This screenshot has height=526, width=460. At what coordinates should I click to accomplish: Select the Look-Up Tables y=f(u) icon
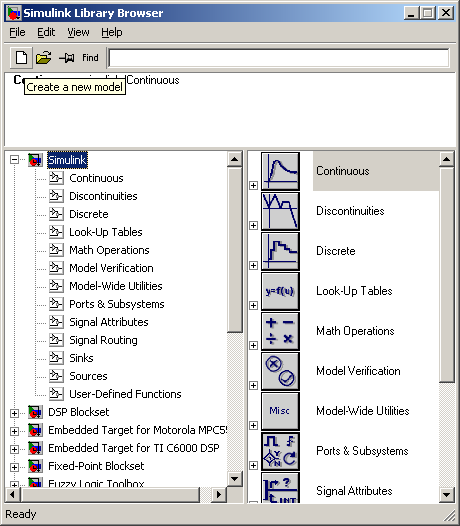click(x=280, y=291)
